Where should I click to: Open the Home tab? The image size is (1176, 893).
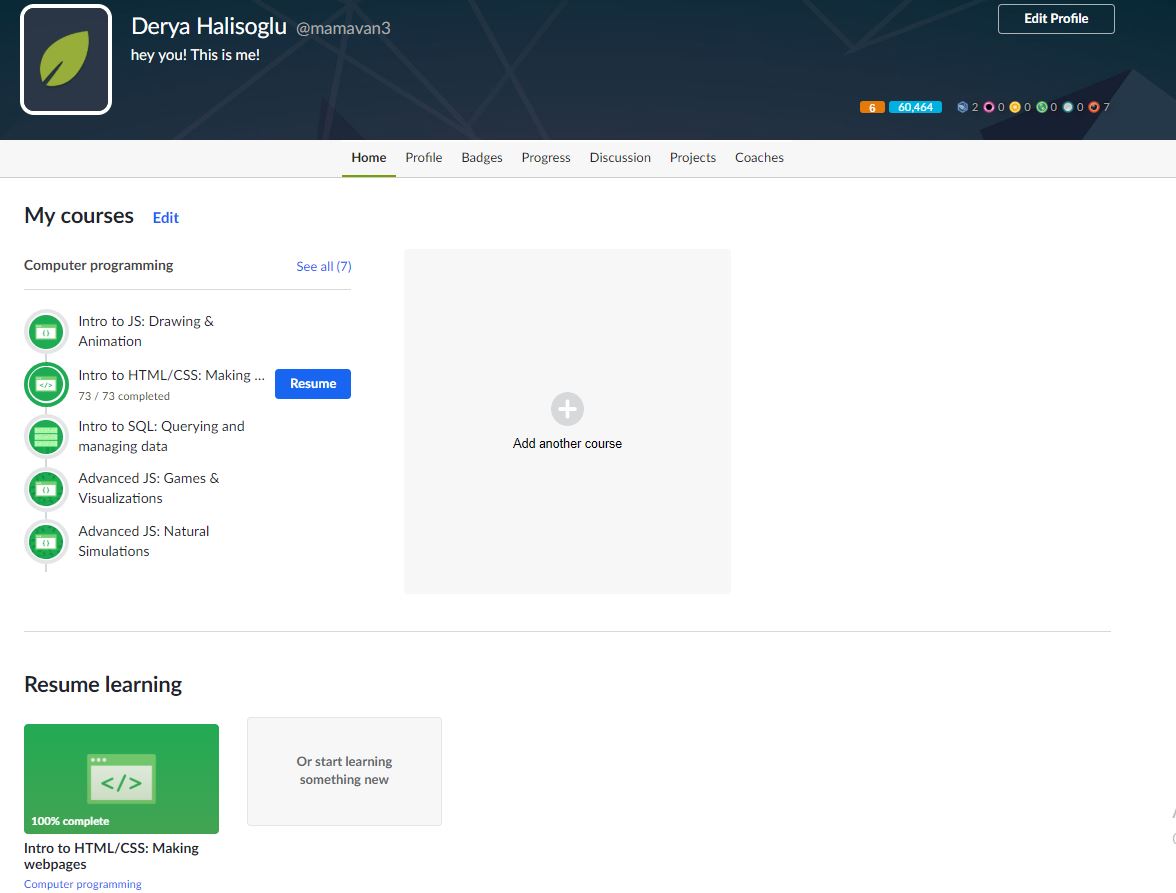368,157
